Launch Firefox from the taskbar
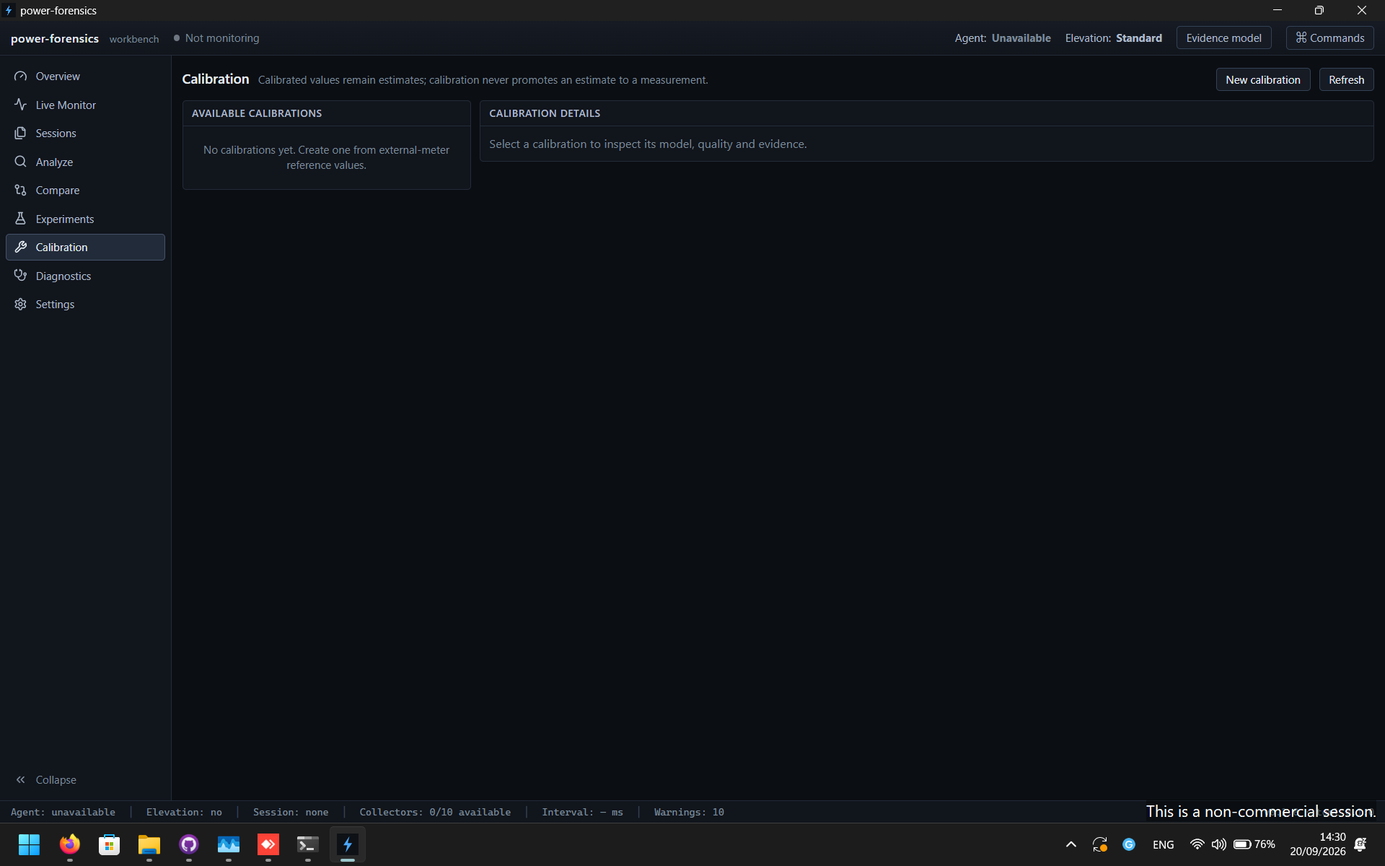The height and width of the screenshot is (866, 1385). click(x=69, y=845)
